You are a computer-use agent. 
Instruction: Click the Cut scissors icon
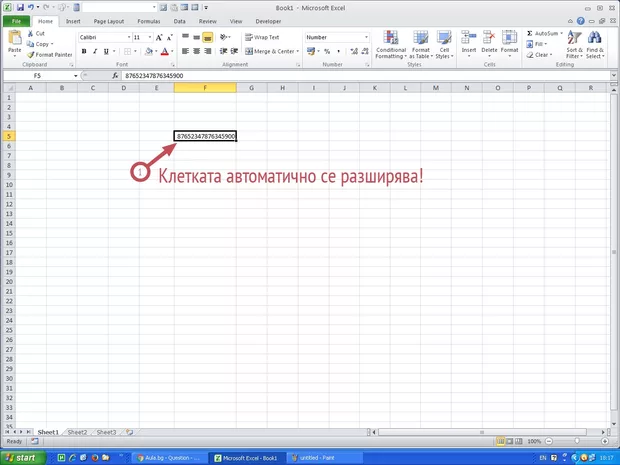coord(30,34)
